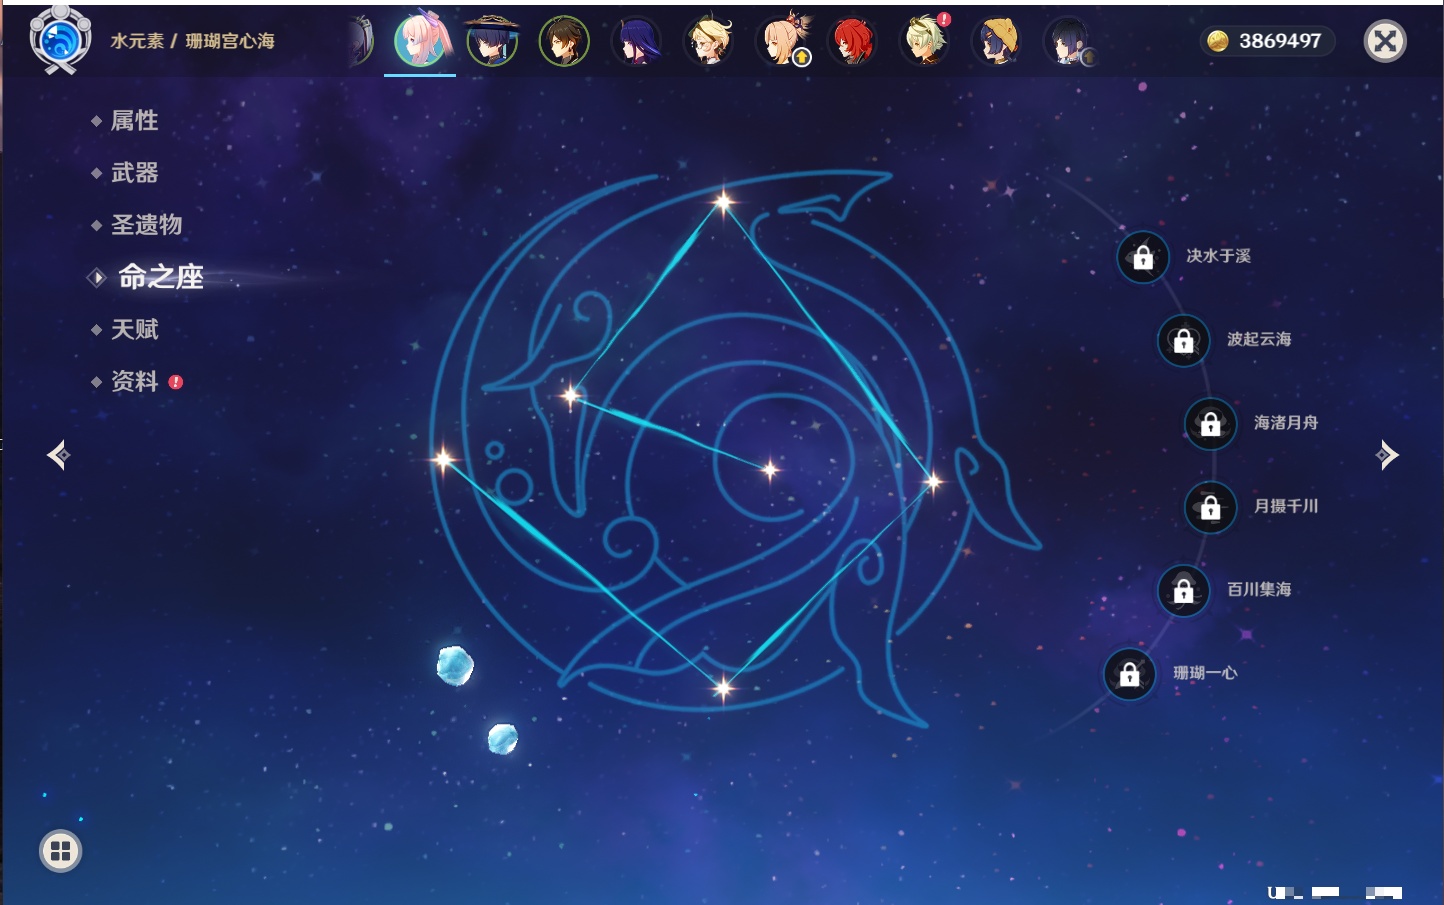Screen dimensions: 1444x905
Task: Pick the blonde avatar wearing glasses
Action: point(708,41)
